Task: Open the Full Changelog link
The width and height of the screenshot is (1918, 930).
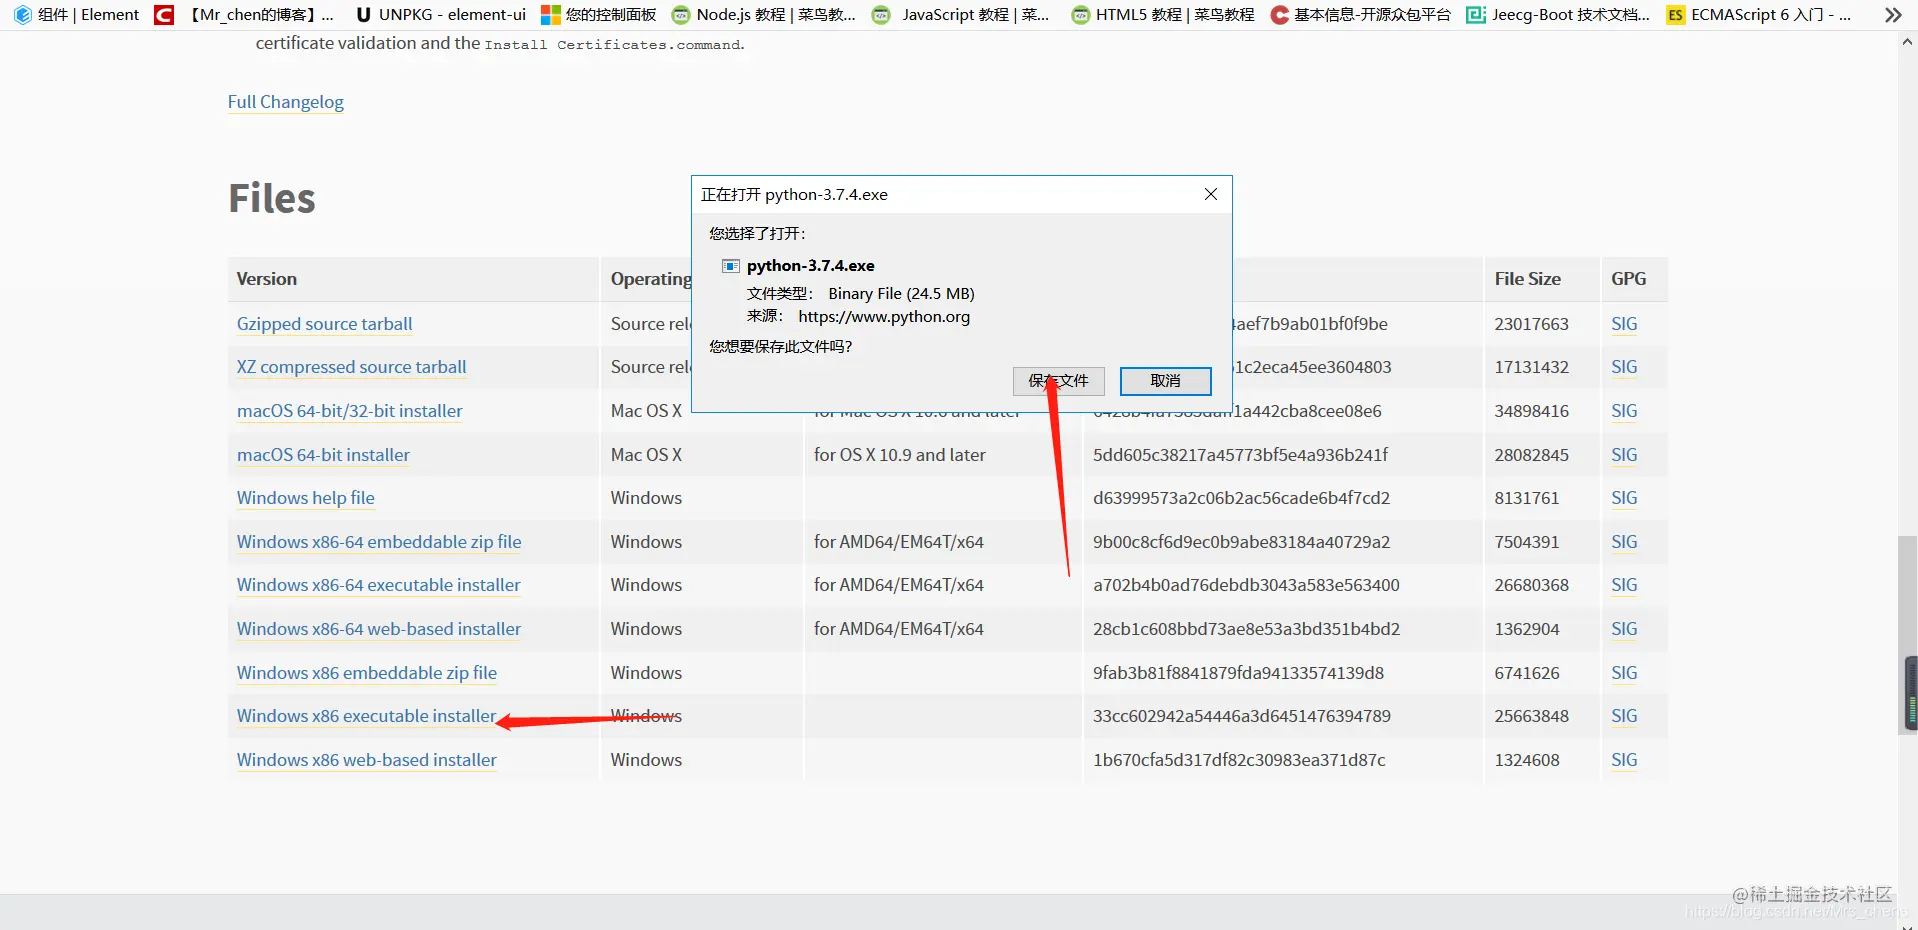Action: [x=286, y=102]
